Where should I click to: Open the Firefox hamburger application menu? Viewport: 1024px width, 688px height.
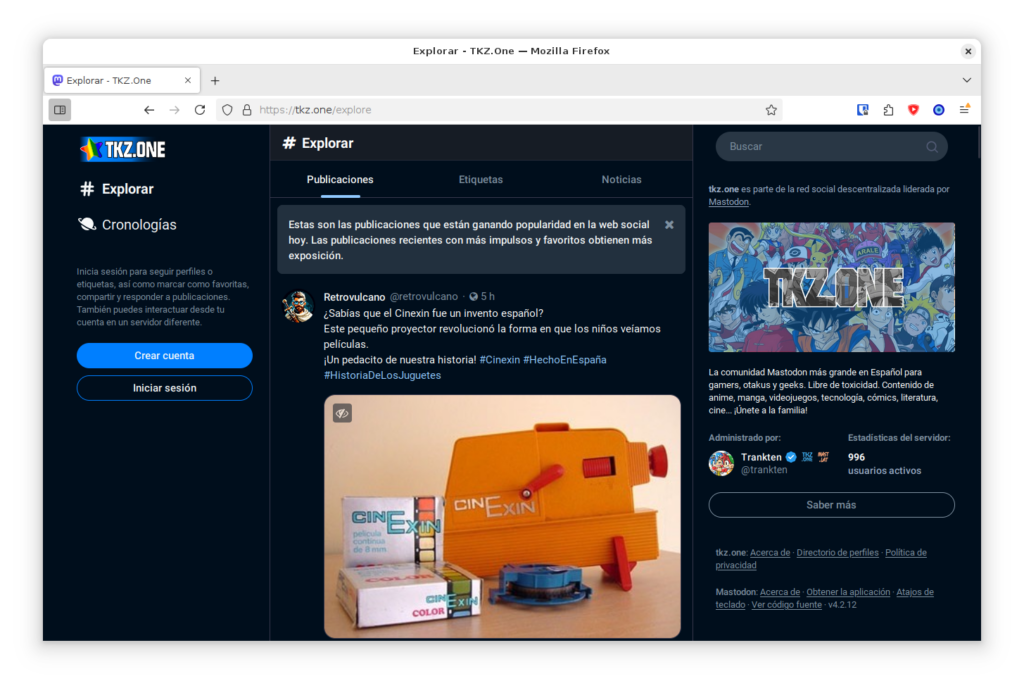coord(964,110)
